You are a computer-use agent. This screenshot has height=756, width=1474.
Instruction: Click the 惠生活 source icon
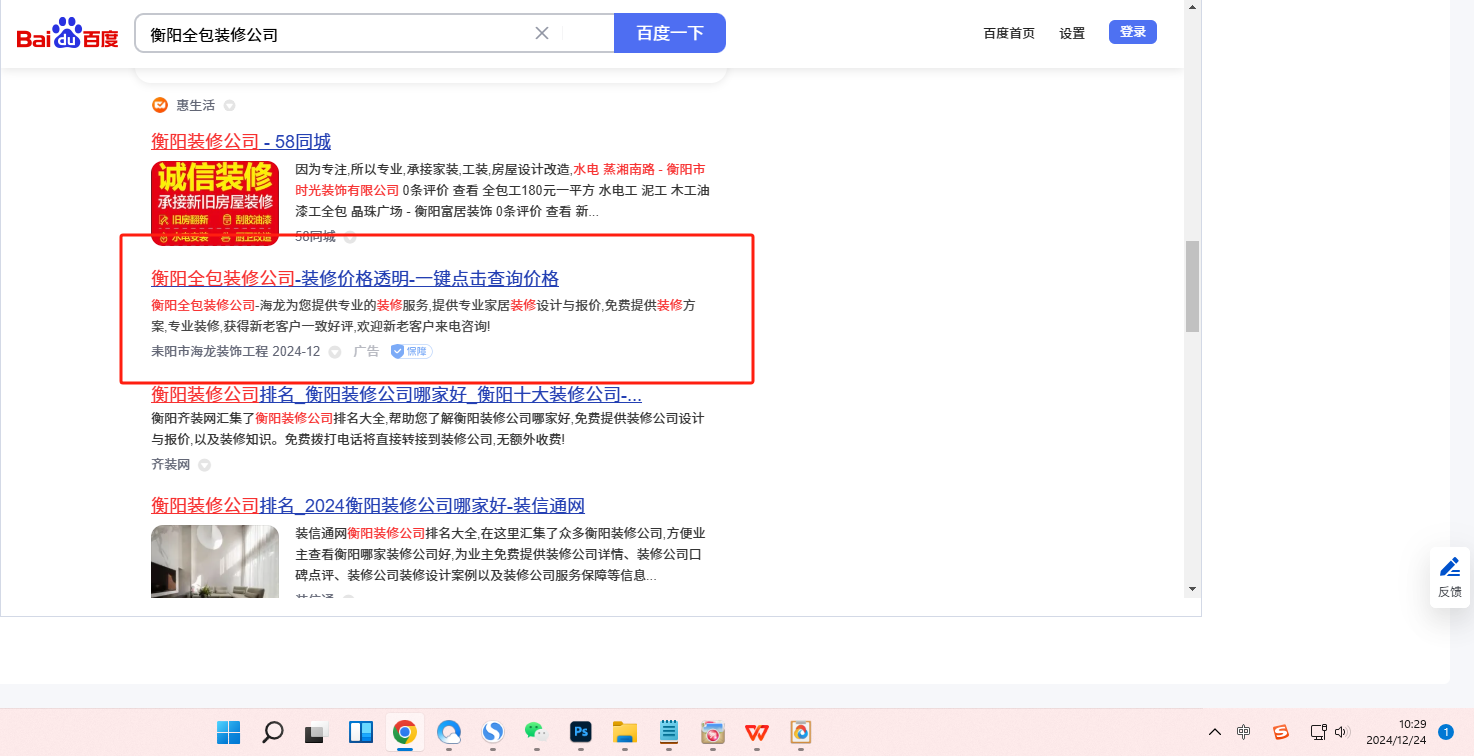click(160, 105)
